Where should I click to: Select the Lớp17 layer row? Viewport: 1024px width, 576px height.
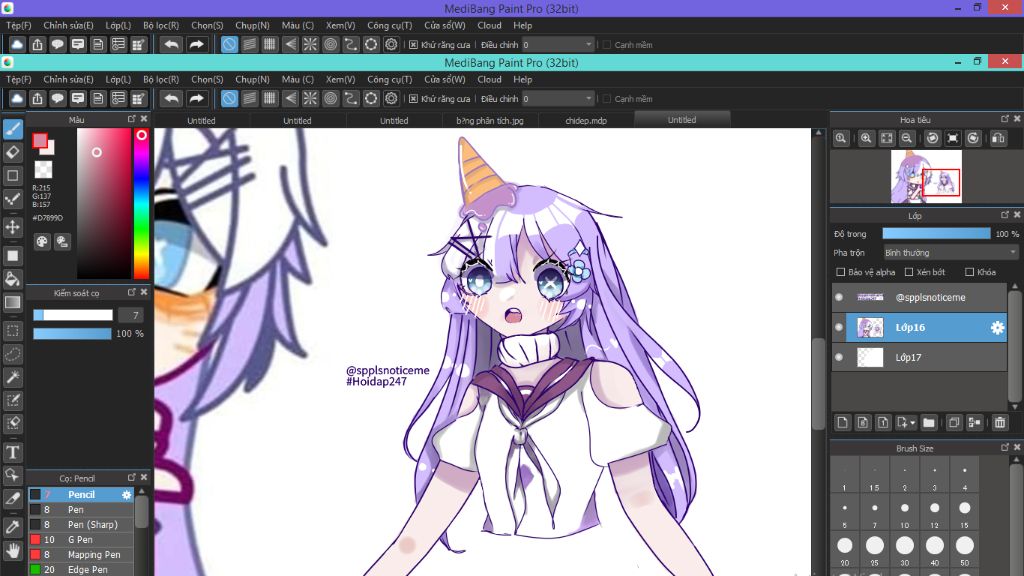click(x=920, y=357)
